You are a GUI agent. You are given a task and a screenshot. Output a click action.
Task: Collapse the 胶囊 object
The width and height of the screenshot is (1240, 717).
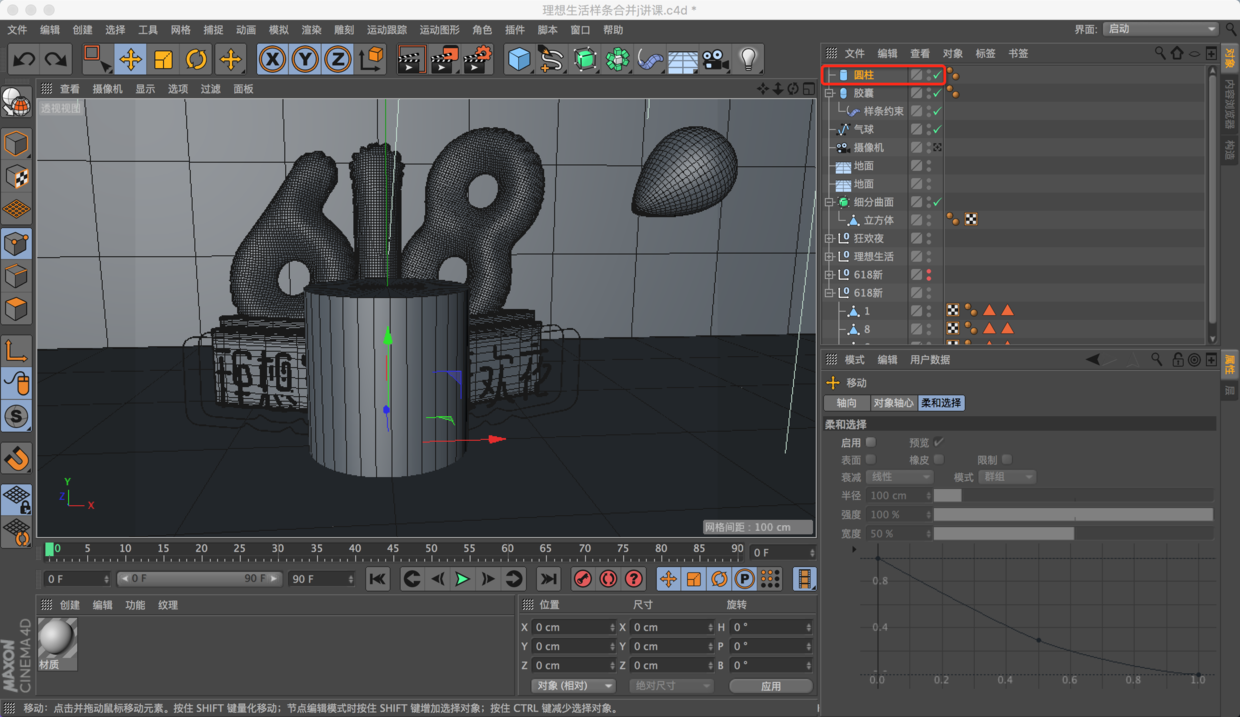click(829, 93)
